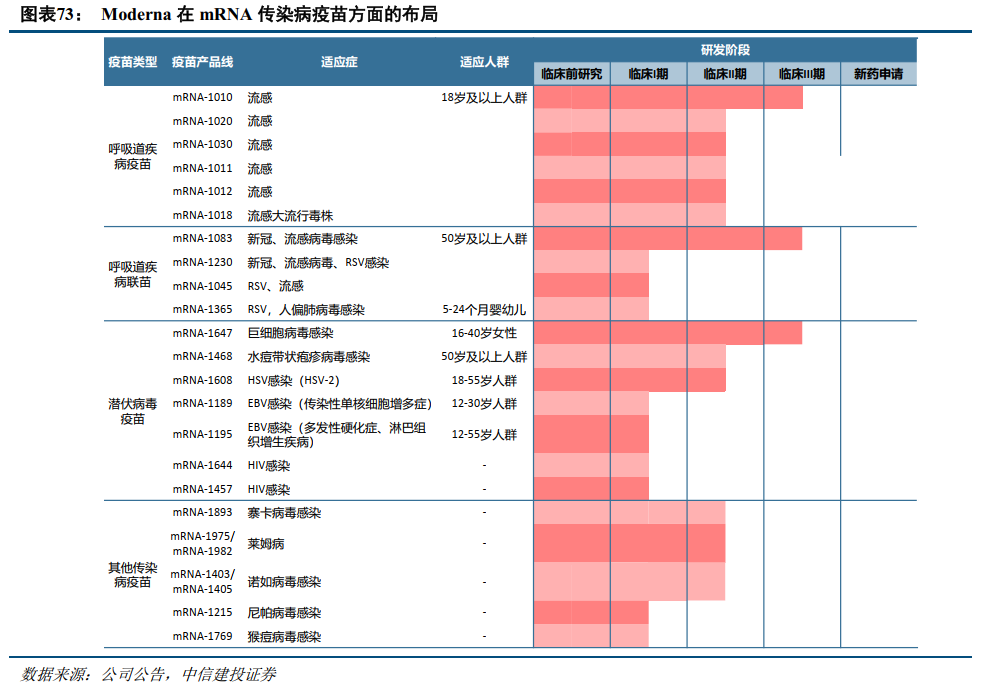Viewport: 984px width, 690px height.
Task: Click the '呼吸道疾病疫苗' category label
Action: click(x=132, y=156)
